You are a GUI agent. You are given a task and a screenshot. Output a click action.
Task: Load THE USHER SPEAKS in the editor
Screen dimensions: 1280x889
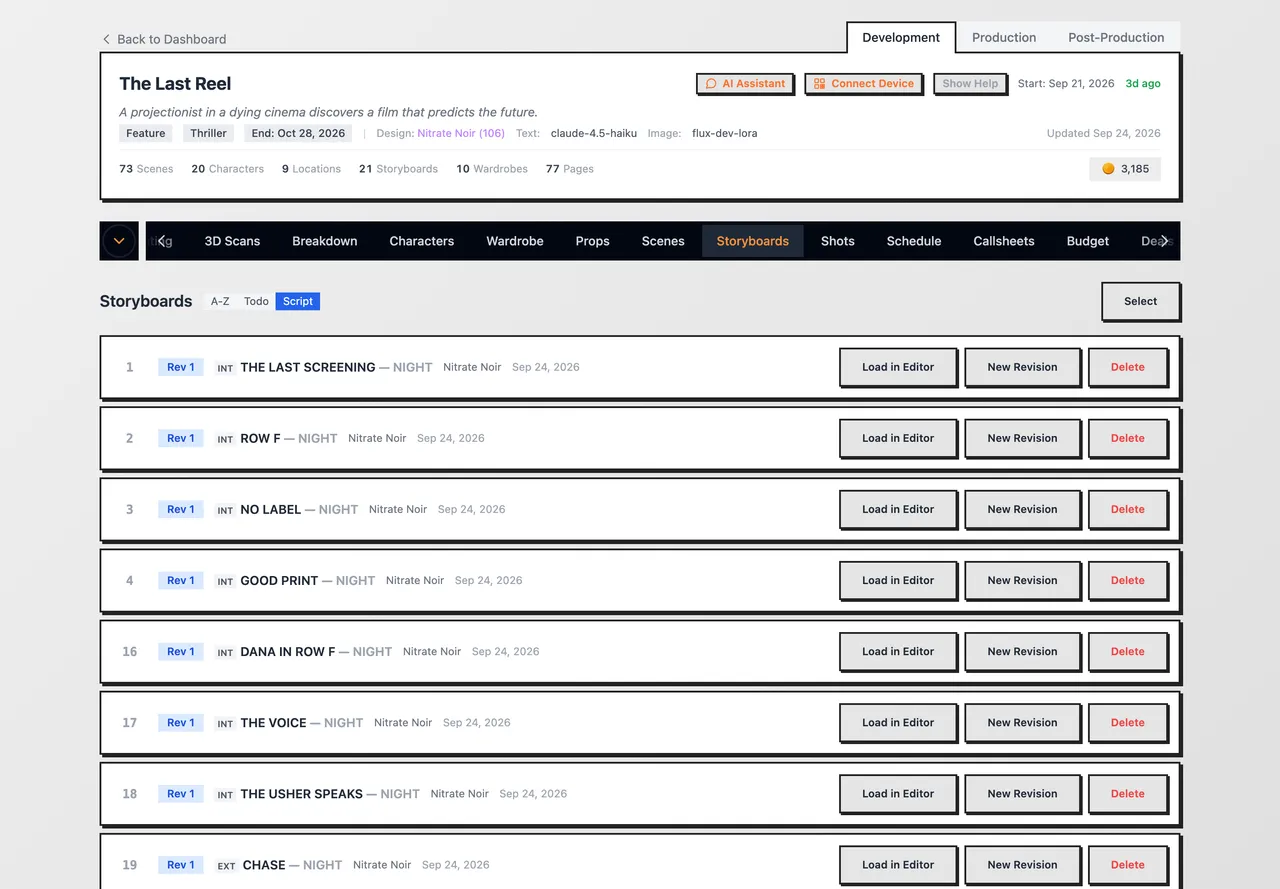[x=898, y=793]
